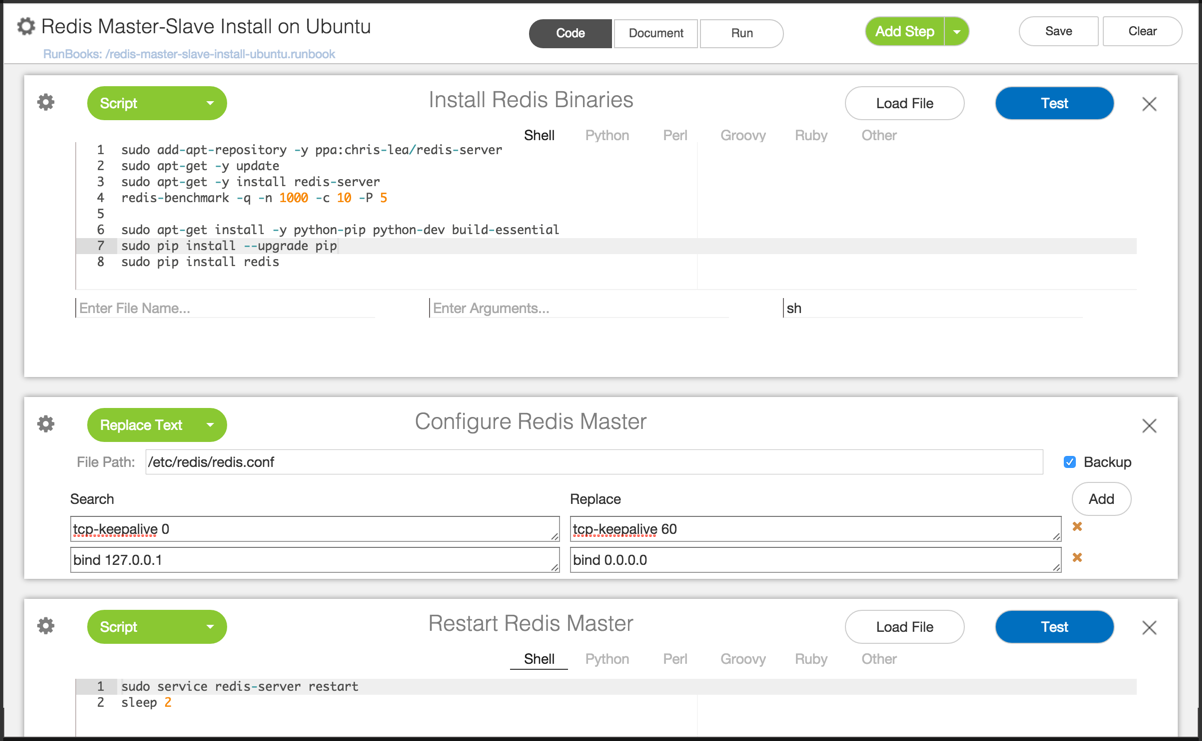Image resolution: width=1202 pixels, height=741 pixels.
Task: Click Save button in the header
Action: click(x=1058, y=31)
